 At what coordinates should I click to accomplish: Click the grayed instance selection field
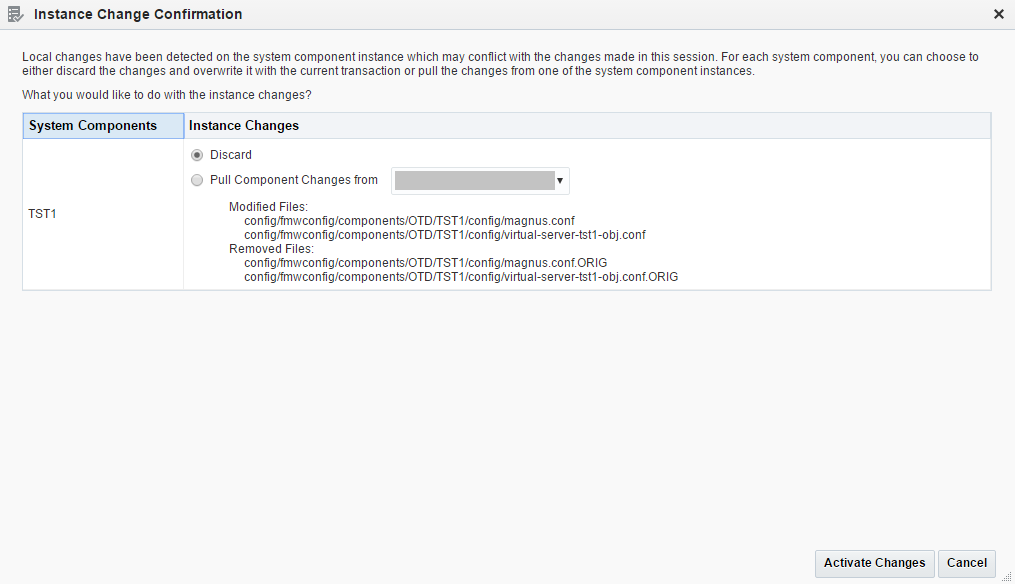(x=474, y=181)
